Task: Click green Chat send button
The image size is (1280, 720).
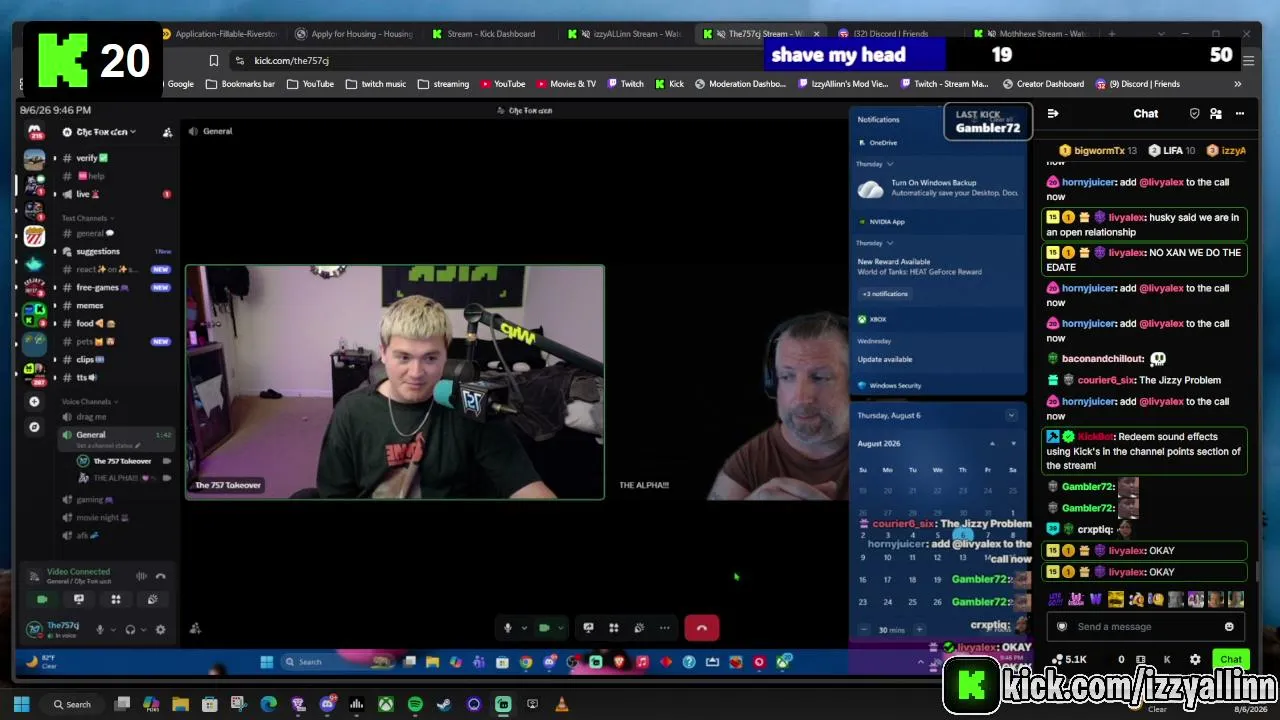Action: click(x=1231, y=660)
